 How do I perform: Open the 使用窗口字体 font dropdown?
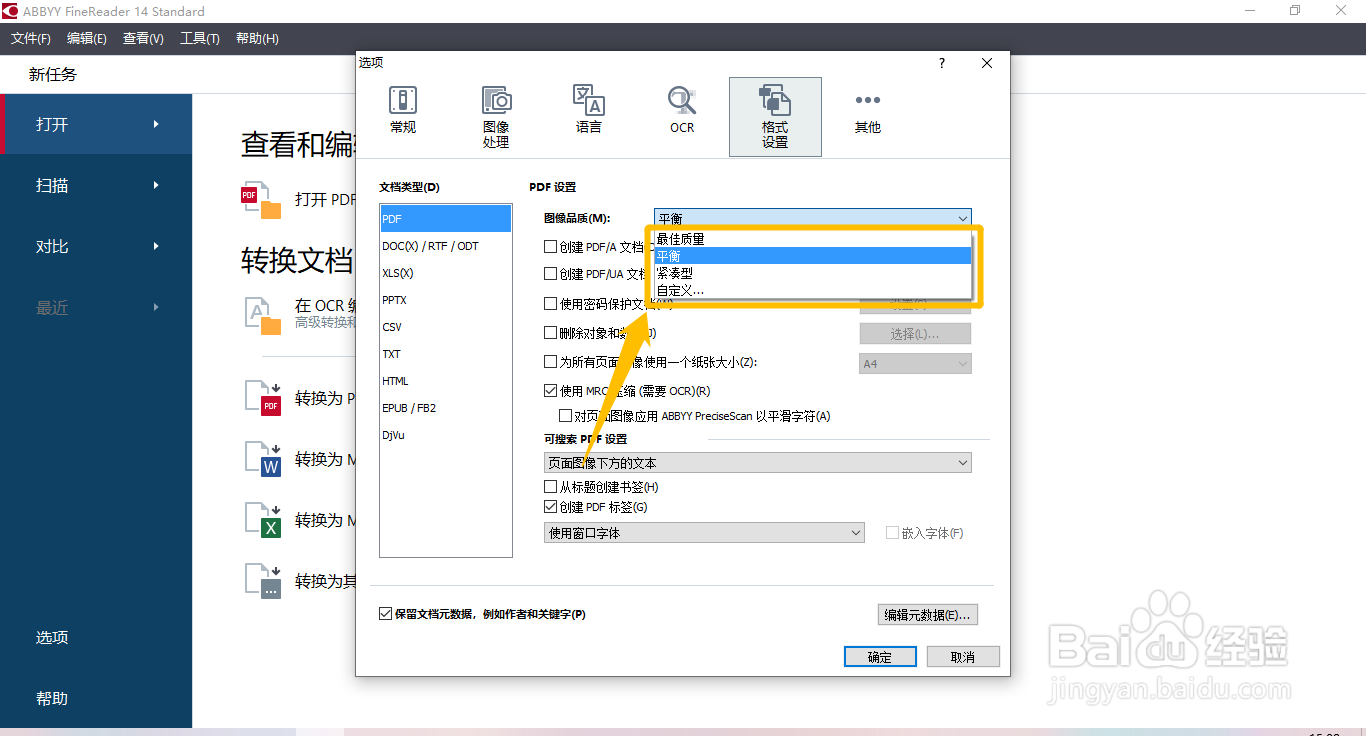point(704,533)
